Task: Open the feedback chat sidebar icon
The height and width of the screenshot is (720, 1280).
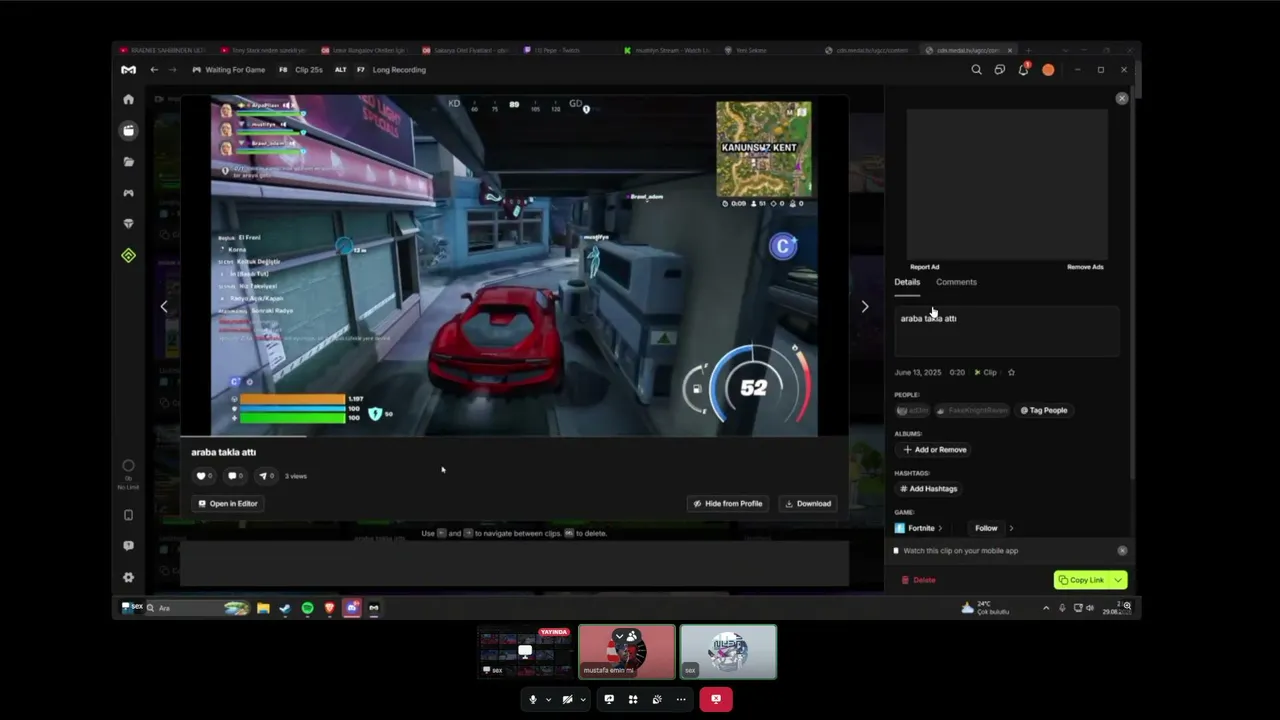Action: coord(128,546)
